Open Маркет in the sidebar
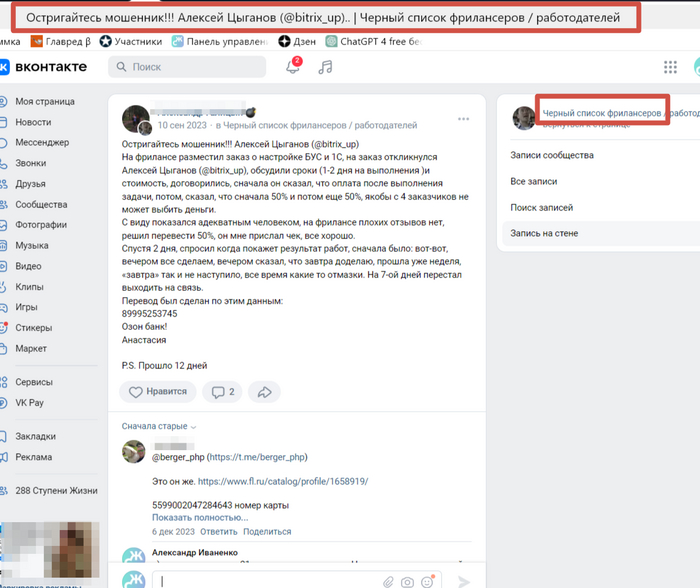Image resolution: width=700 pixels, height=588 pixels. pyautogui.click(x=31, y=348)
